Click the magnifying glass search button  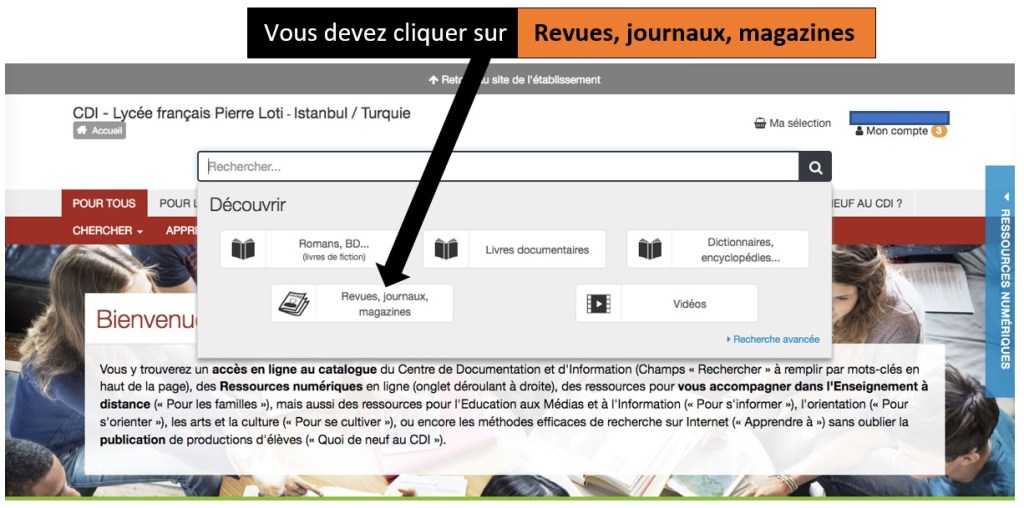(815, 167)
